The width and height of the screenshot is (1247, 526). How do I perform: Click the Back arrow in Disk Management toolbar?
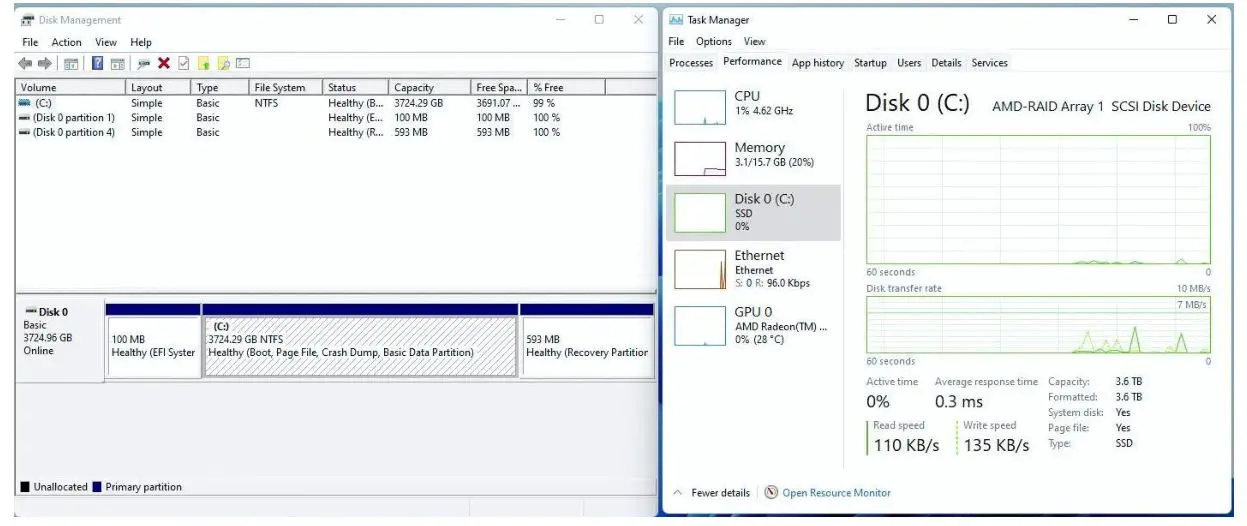point(26,63)
